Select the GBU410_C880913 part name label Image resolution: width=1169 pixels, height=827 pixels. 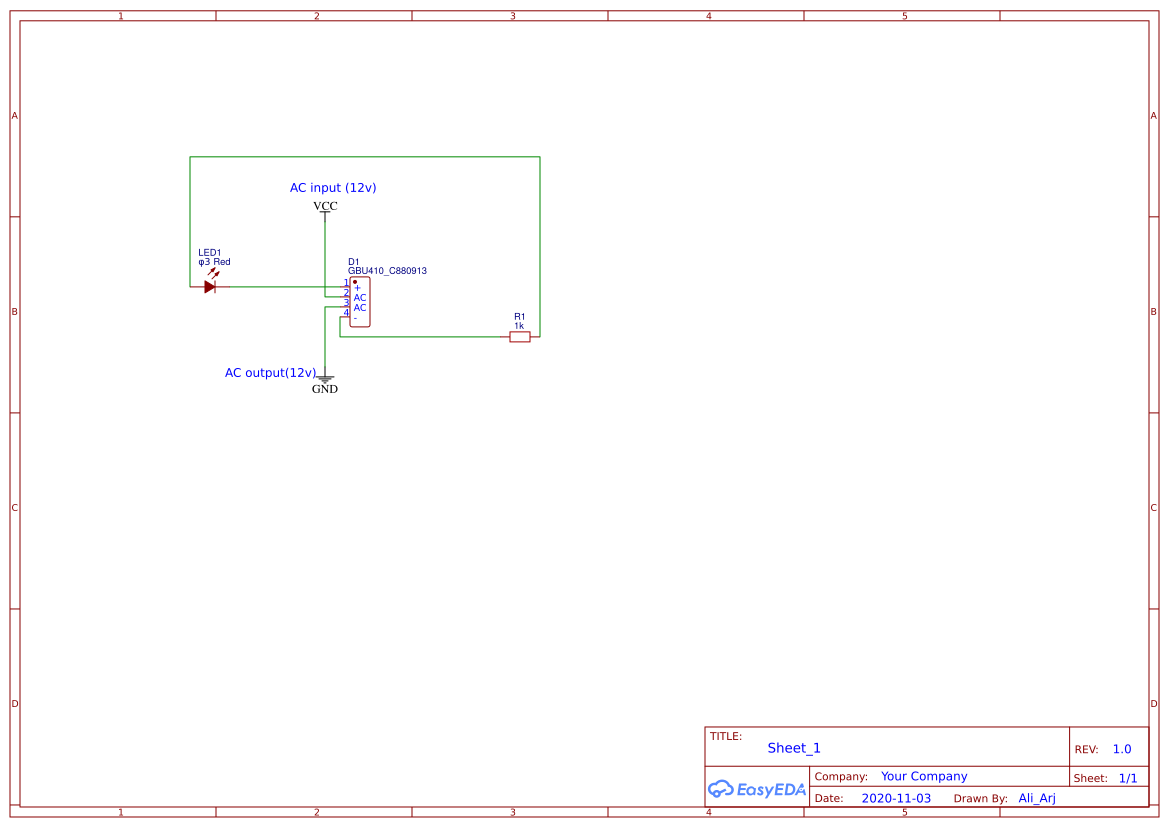[387, 270]
